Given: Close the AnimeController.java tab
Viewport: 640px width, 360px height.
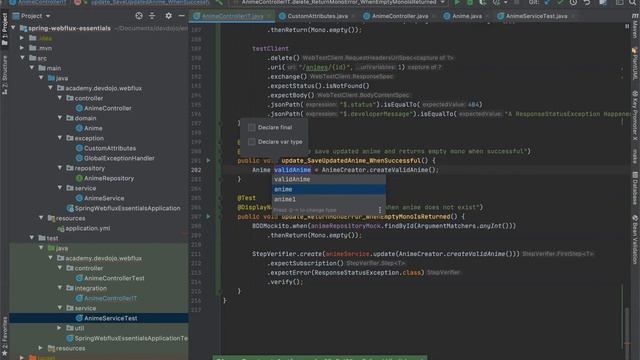Looking at the screenshot, I should (x=433, y=16).
